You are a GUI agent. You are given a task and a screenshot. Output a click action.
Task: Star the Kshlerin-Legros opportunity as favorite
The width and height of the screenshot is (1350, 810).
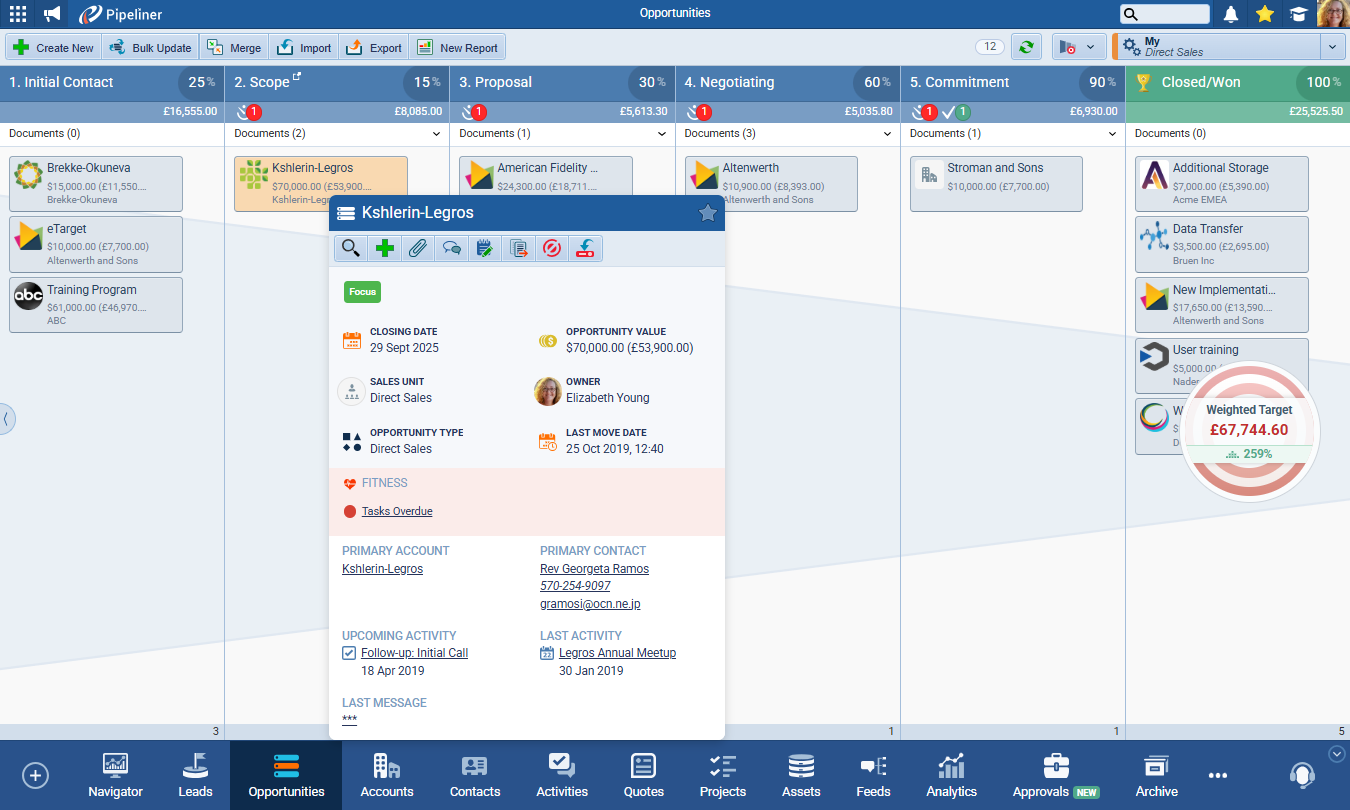[707, 213]
